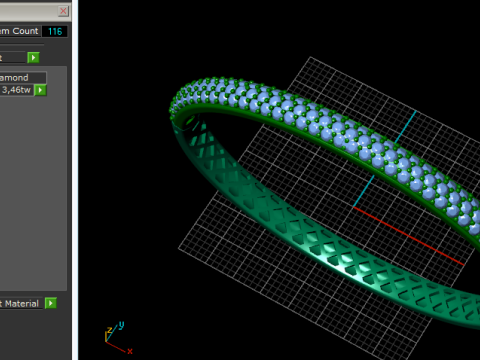Image resolution: width=480 pixels, height=360 pixels.
Task: Click the green arrow beside 3,46tw
Action: [x=40, y=90]
